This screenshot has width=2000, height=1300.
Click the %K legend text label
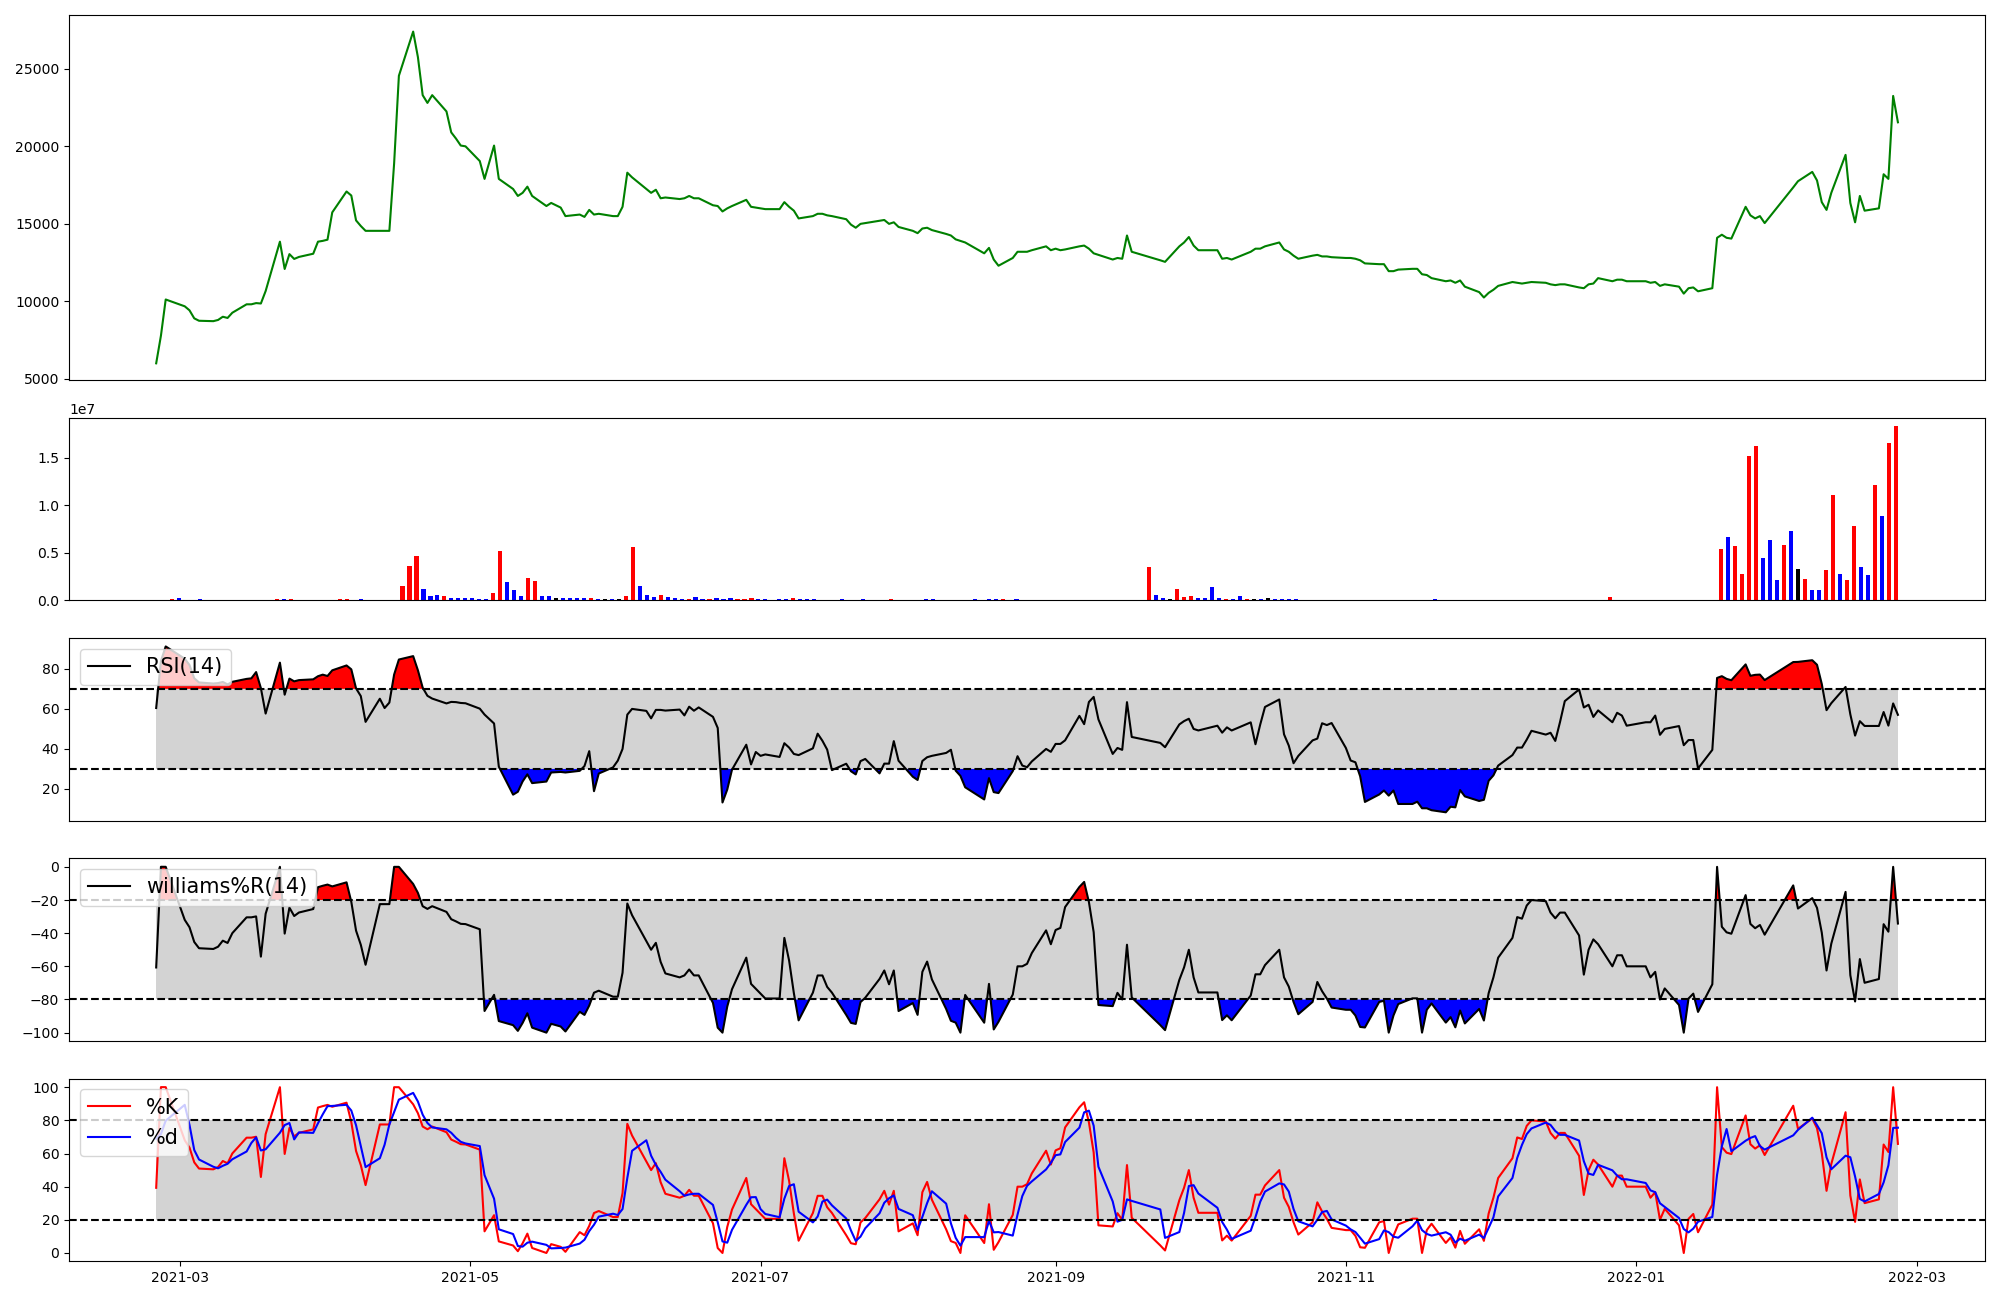pos(162,1106)
